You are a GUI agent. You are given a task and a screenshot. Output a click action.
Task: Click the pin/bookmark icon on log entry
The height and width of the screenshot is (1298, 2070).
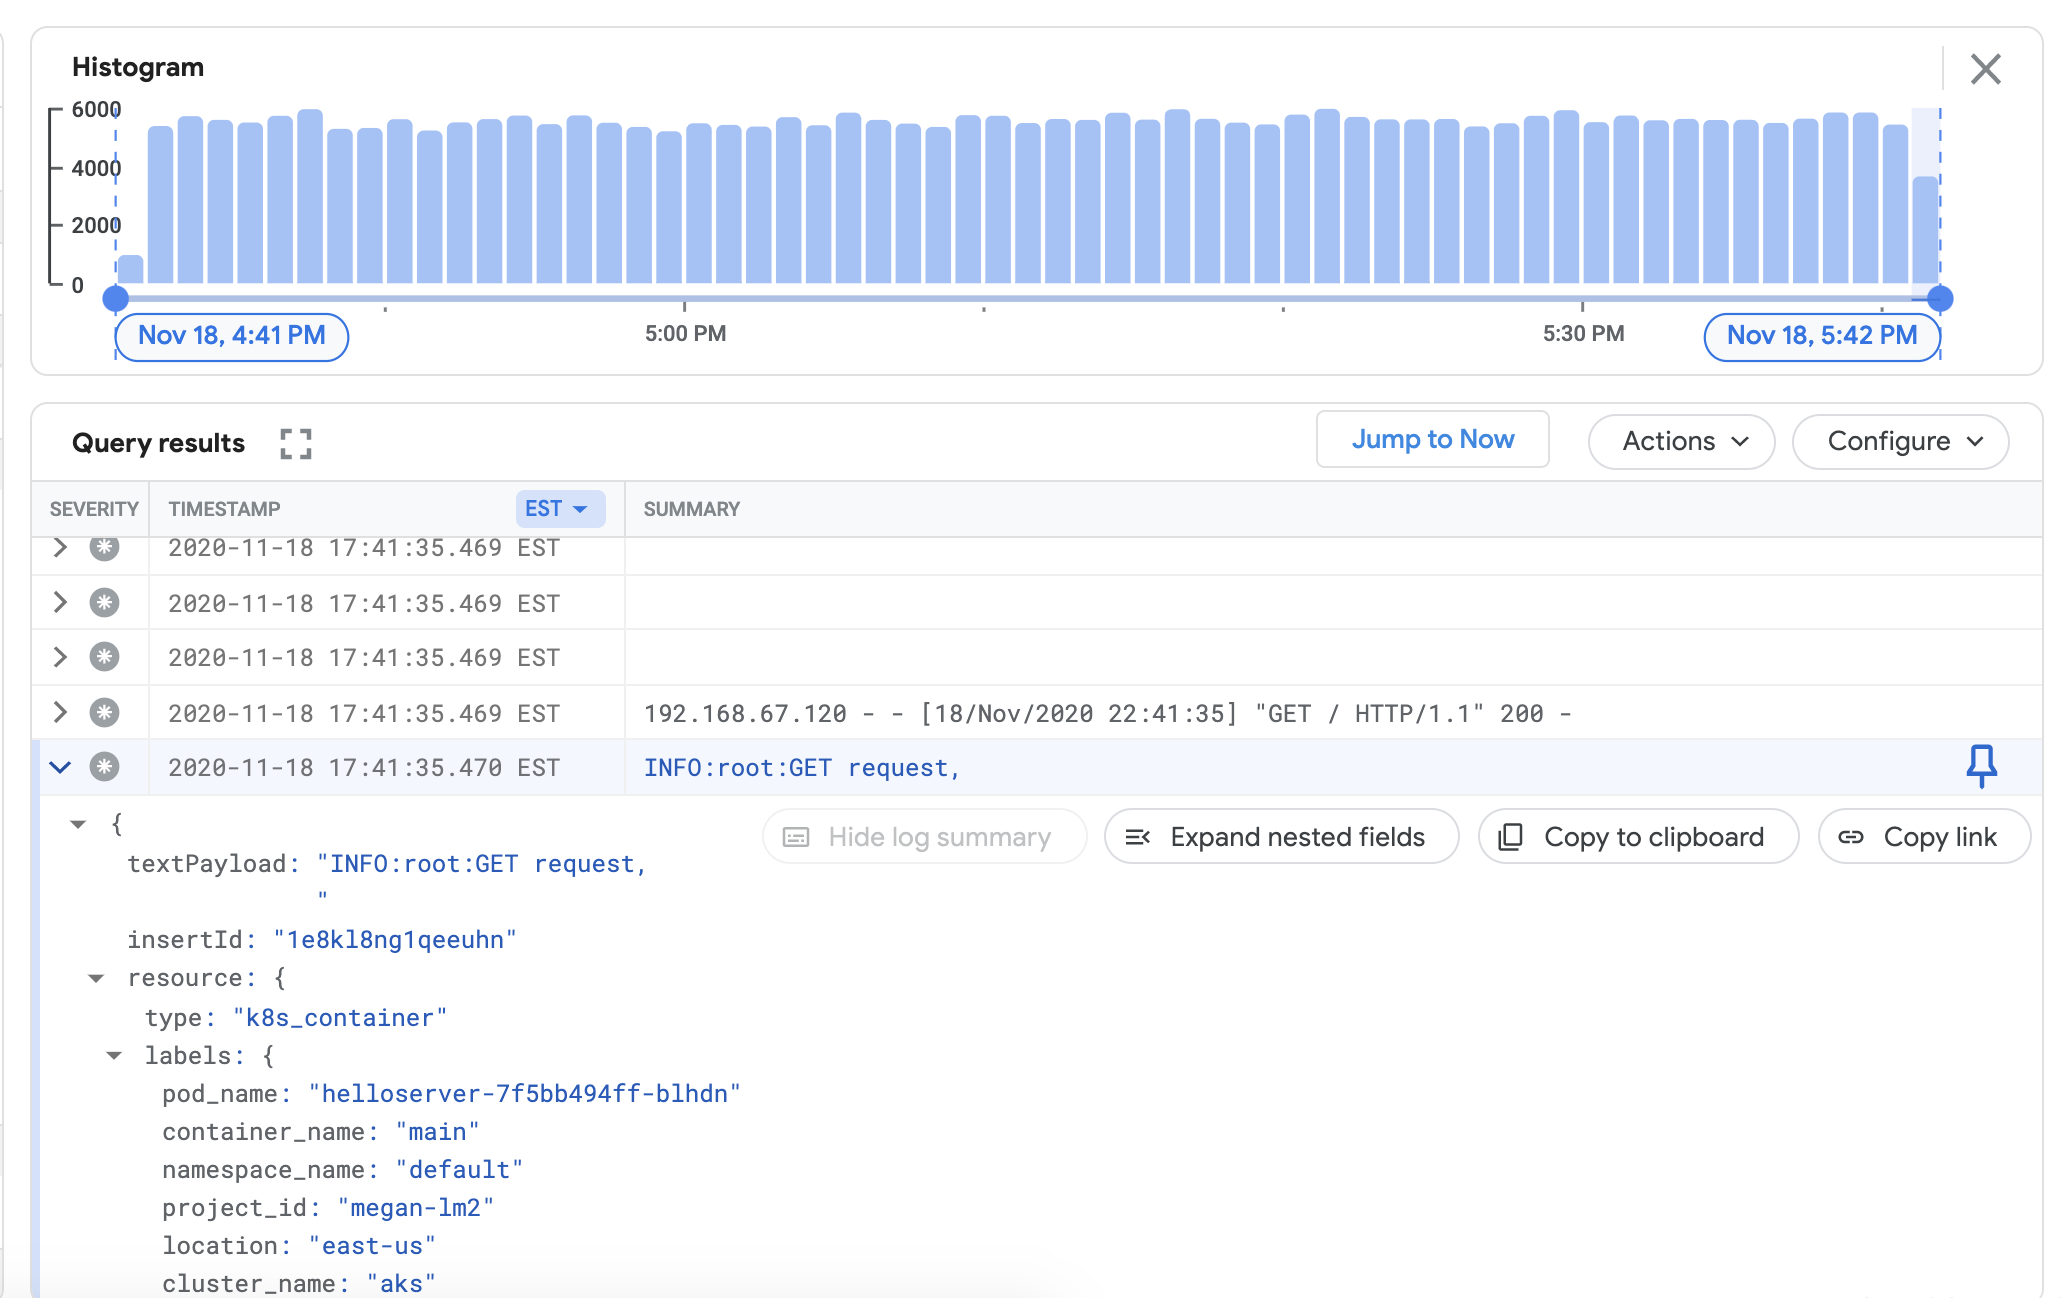tap(1982, 766)
